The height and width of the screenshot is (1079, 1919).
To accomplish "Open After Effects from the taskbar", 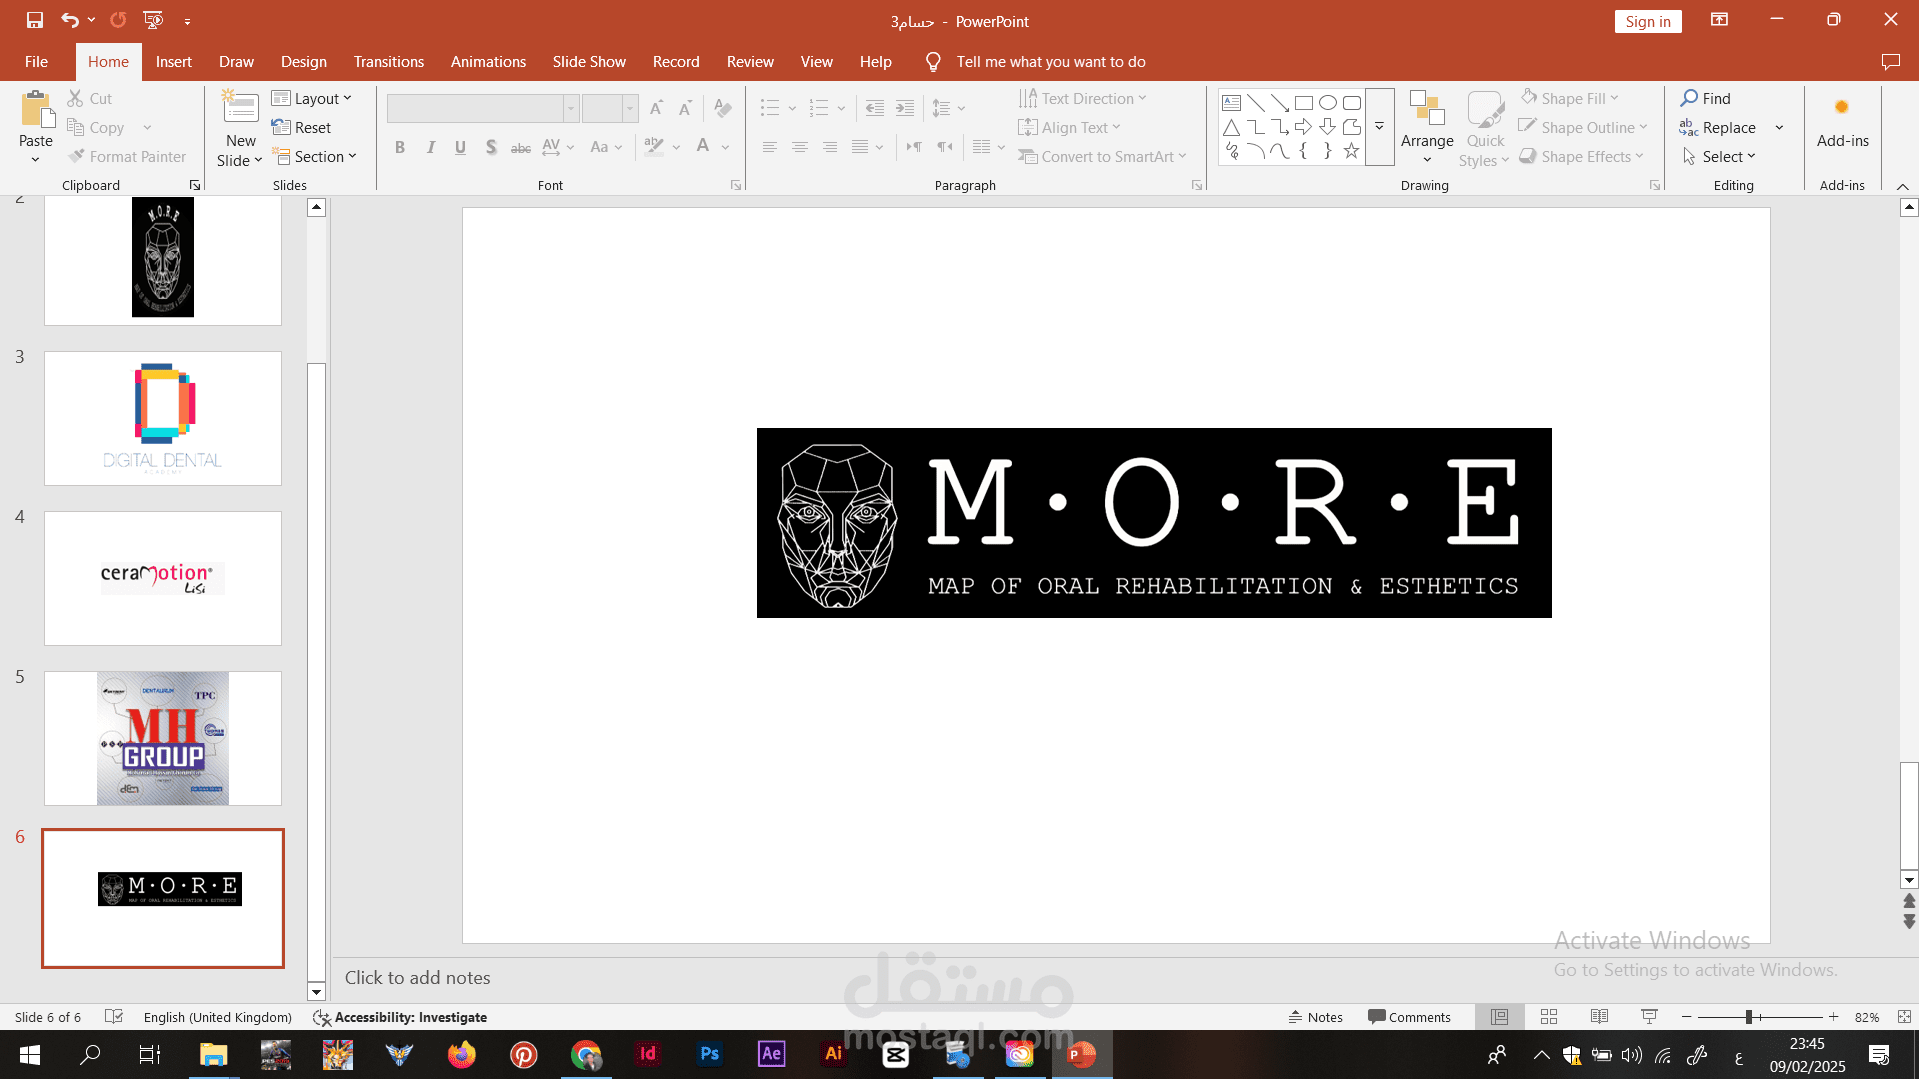I will (772, 1054).
